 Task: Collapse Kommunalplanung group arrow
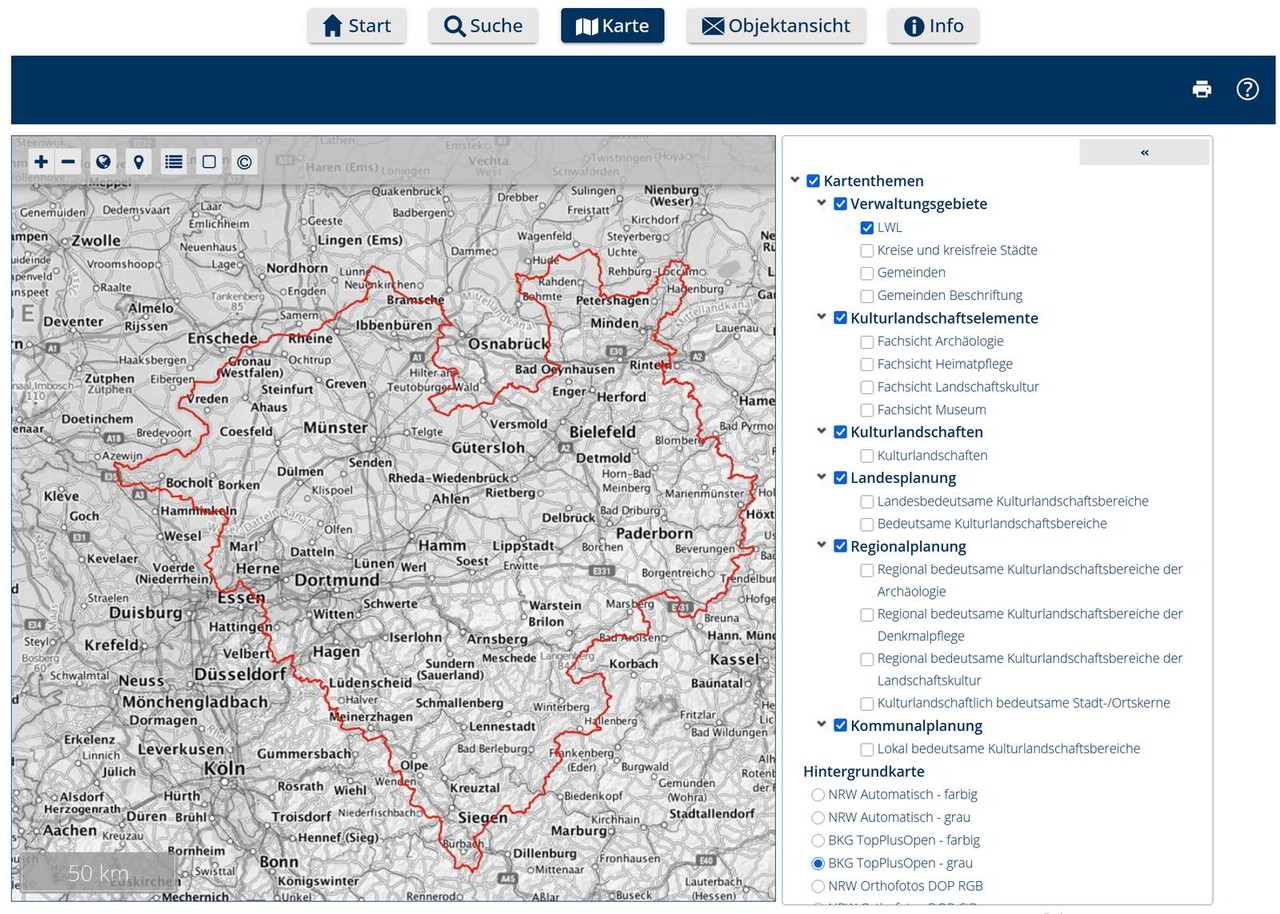(x=822, y=725)
